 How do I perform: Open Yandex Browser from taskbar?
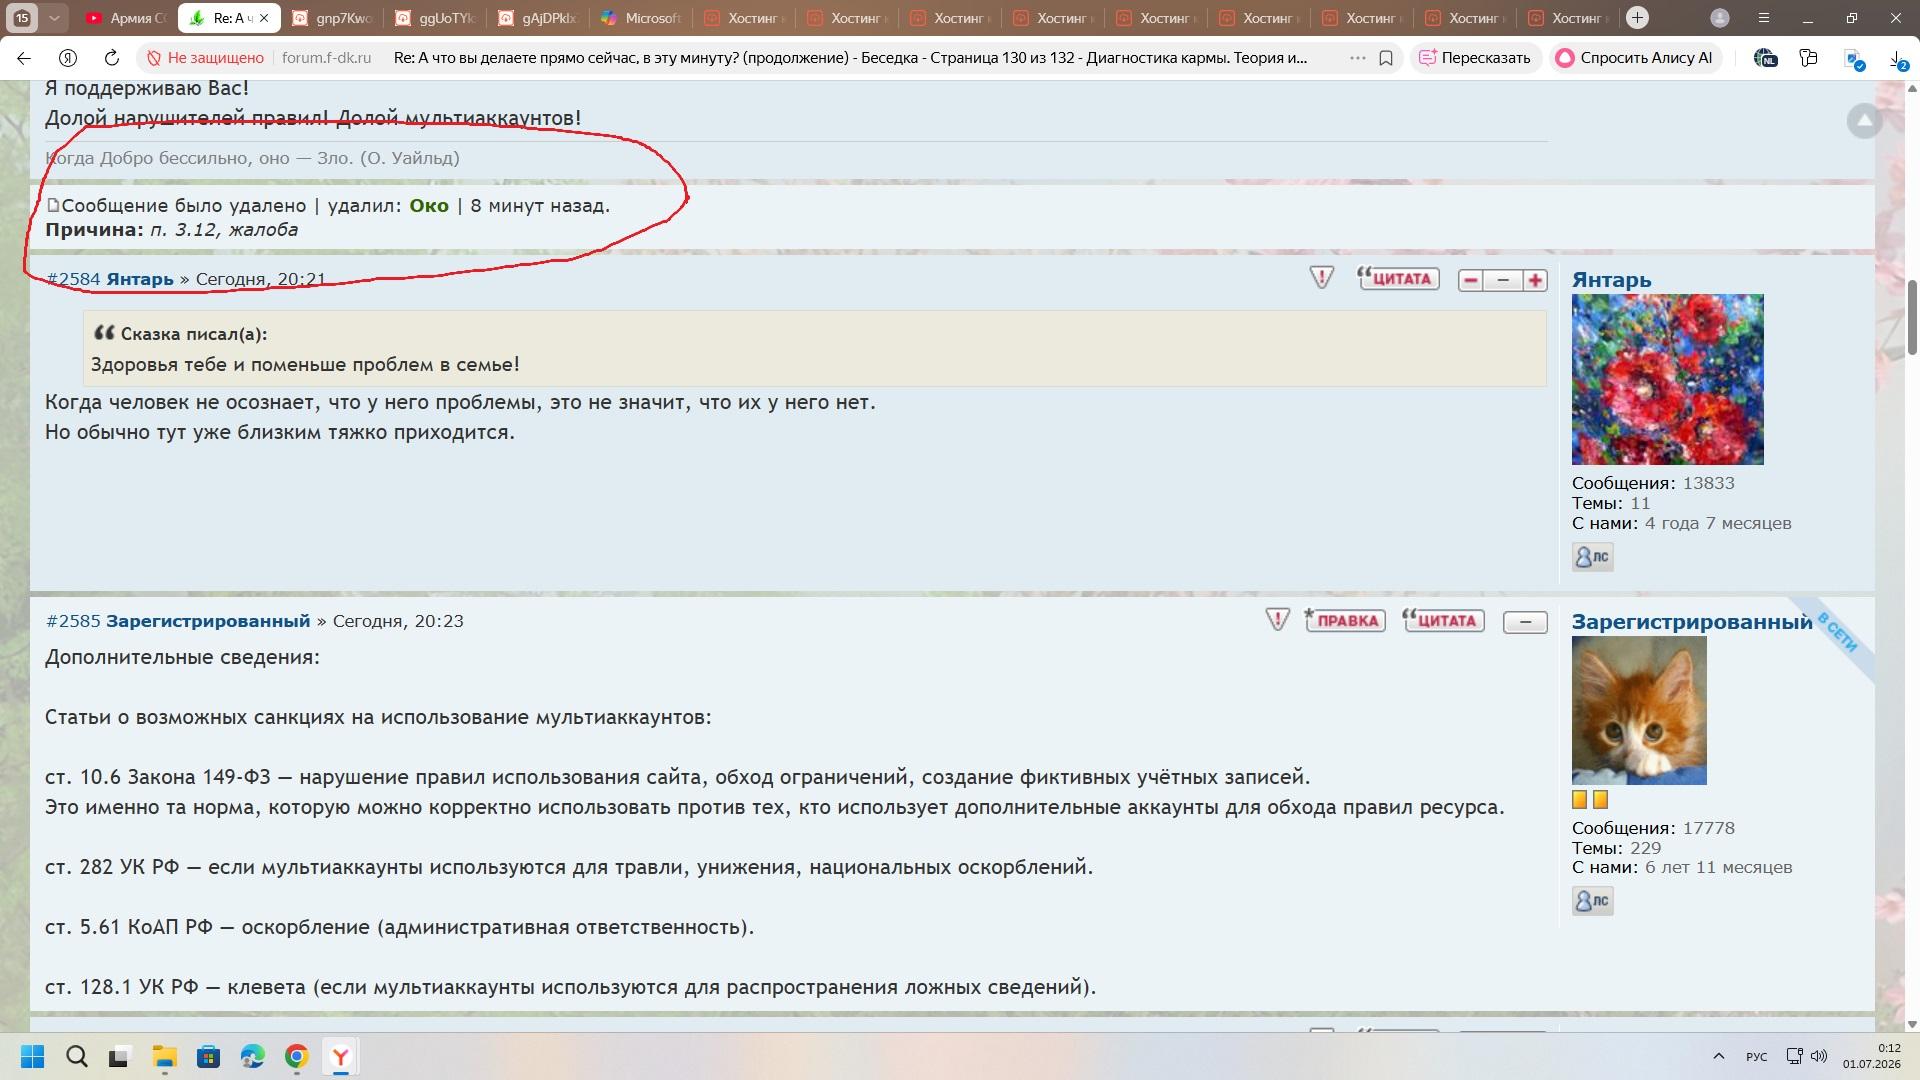(x=341, y=1056)
